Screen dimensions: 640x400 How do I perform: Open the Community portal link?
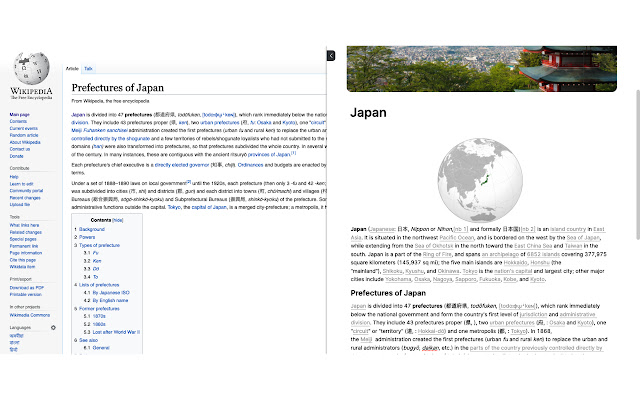pos(26,191)
